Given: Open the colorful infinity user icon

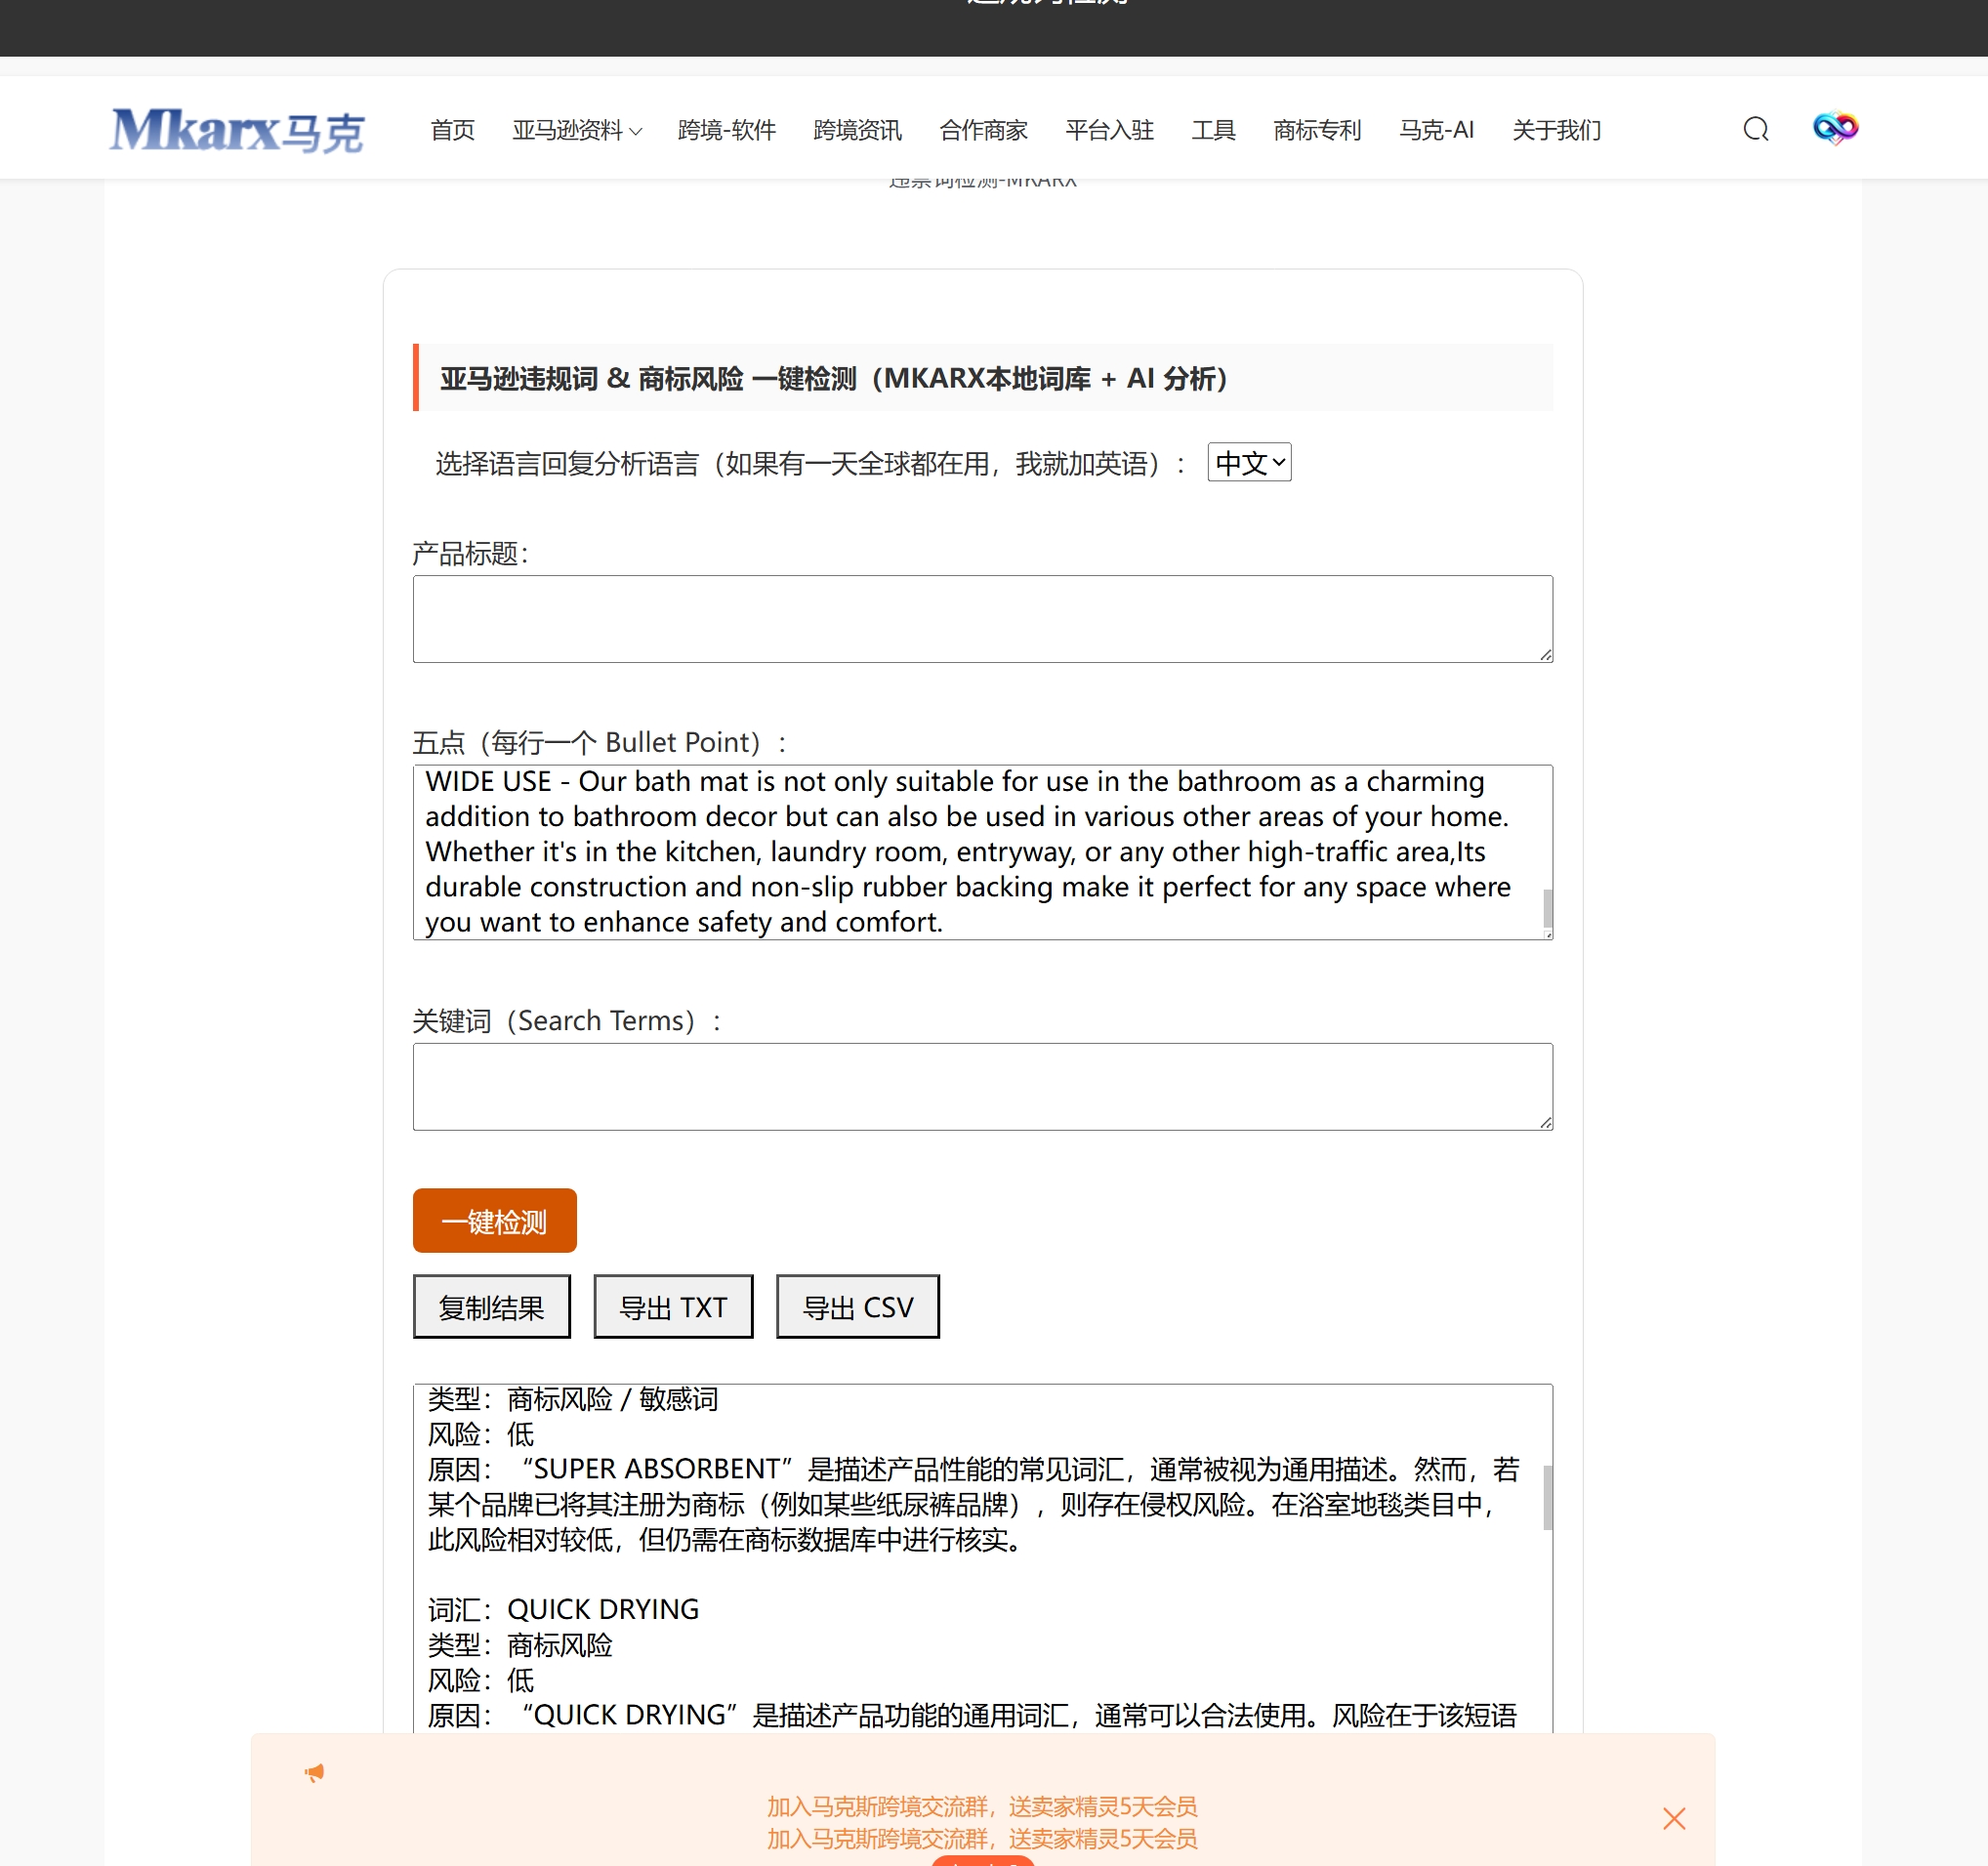Looking at the screenshot, I should 1834,128.
